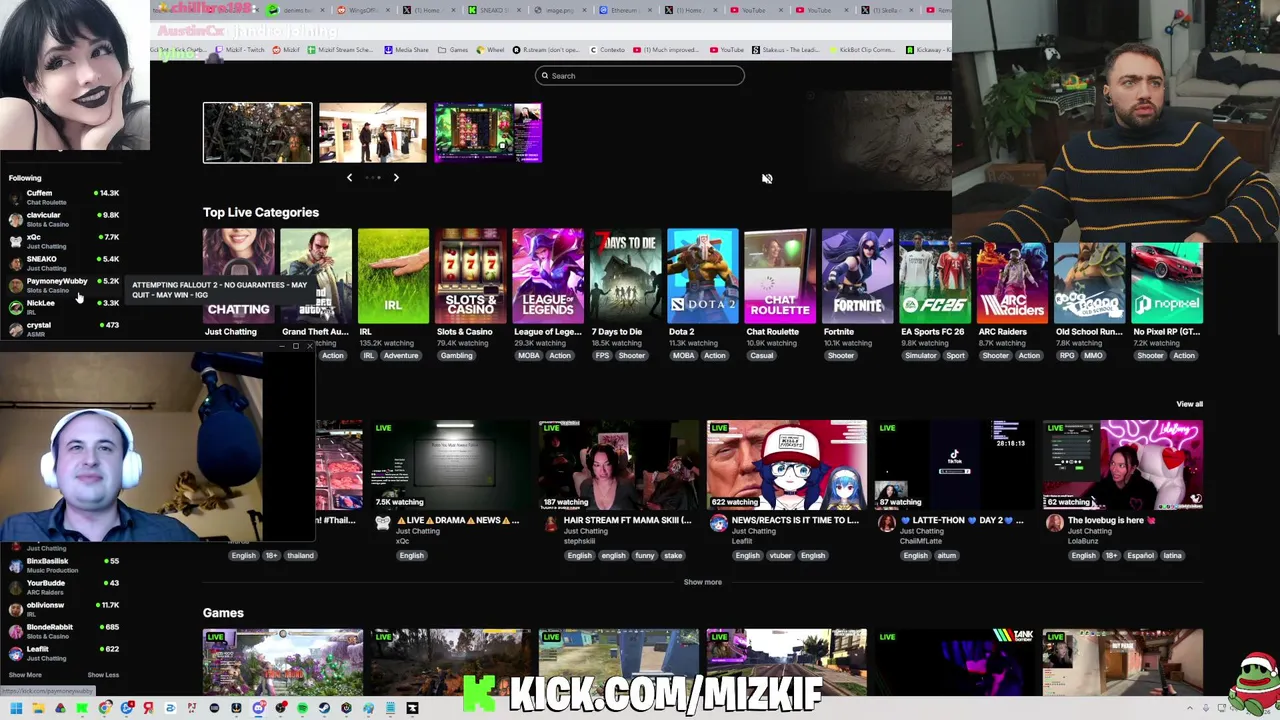Open Cuffem's channel avatar in Following
This screenshot has width=1280, height=720.
15,197
